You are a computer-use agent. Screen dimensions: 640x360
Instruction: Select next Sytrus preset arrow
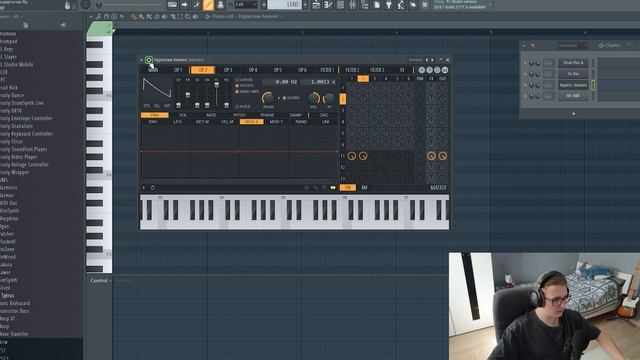coord(432,60)
